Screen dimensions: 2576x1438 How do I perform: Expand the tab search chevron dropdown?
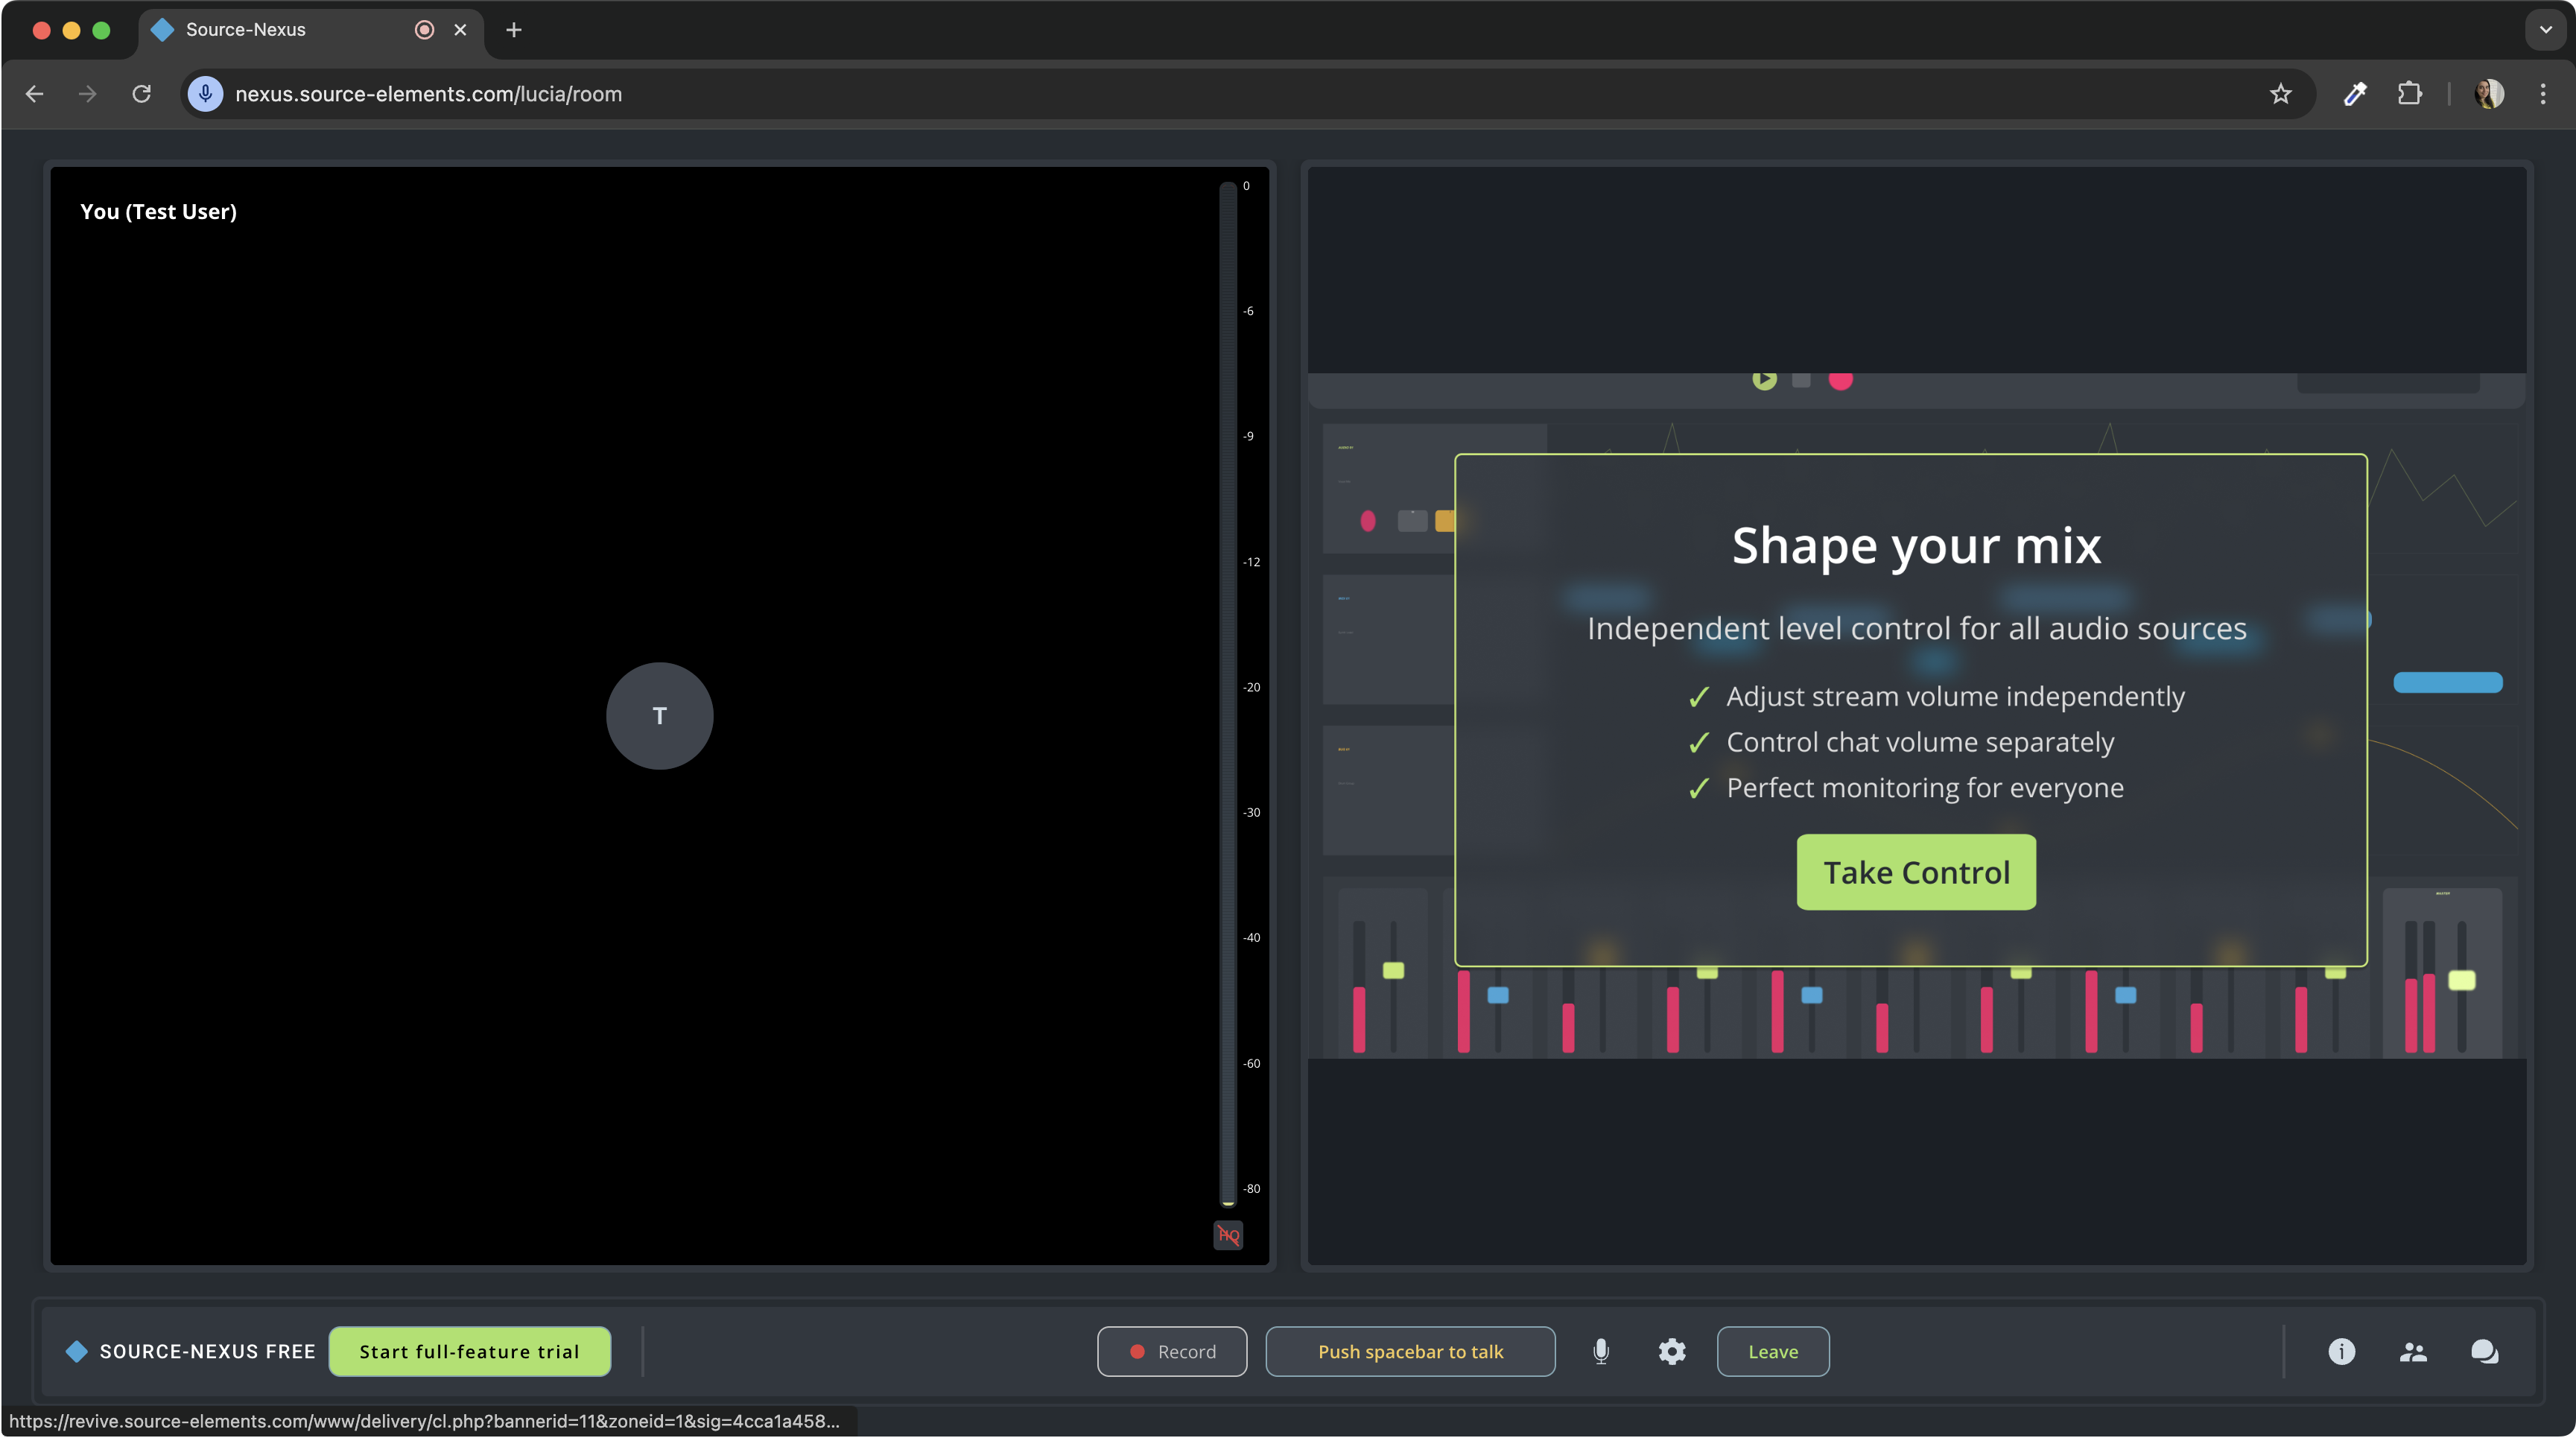click(2545, 30)
